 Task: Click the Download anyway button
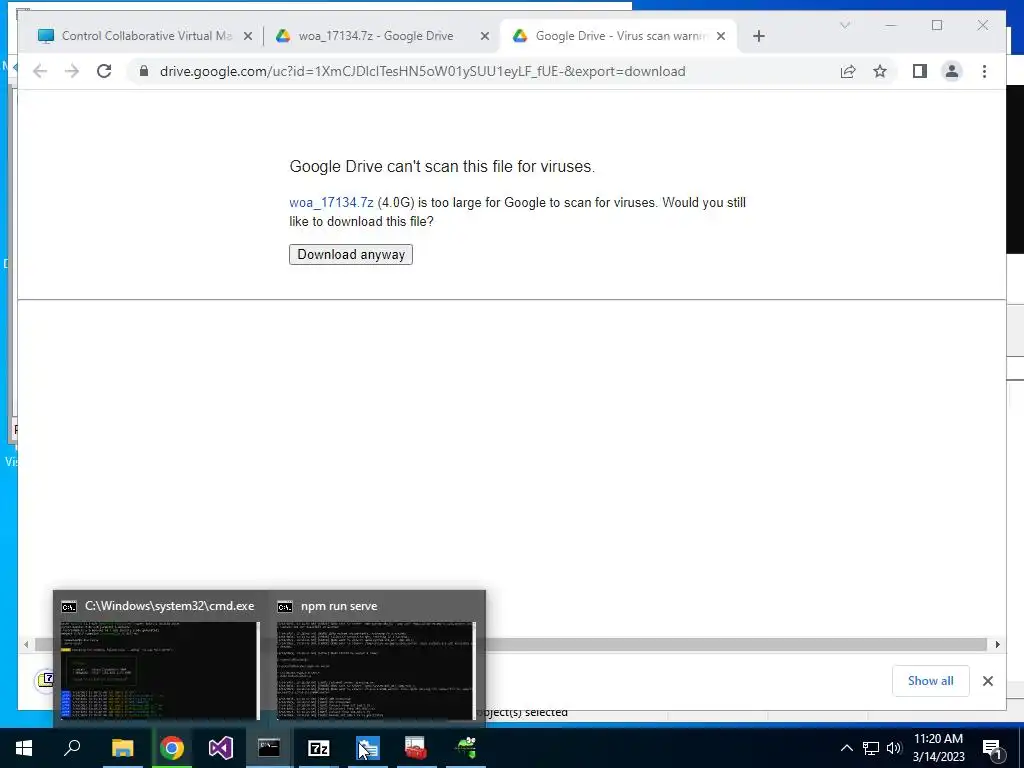tap(351, 255)
